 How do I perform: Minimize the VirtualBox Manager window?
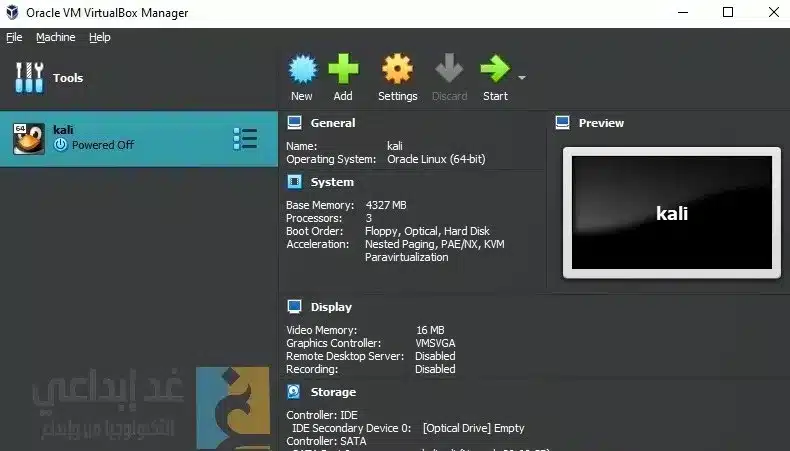pyautogui.click(x=683, y=12)
